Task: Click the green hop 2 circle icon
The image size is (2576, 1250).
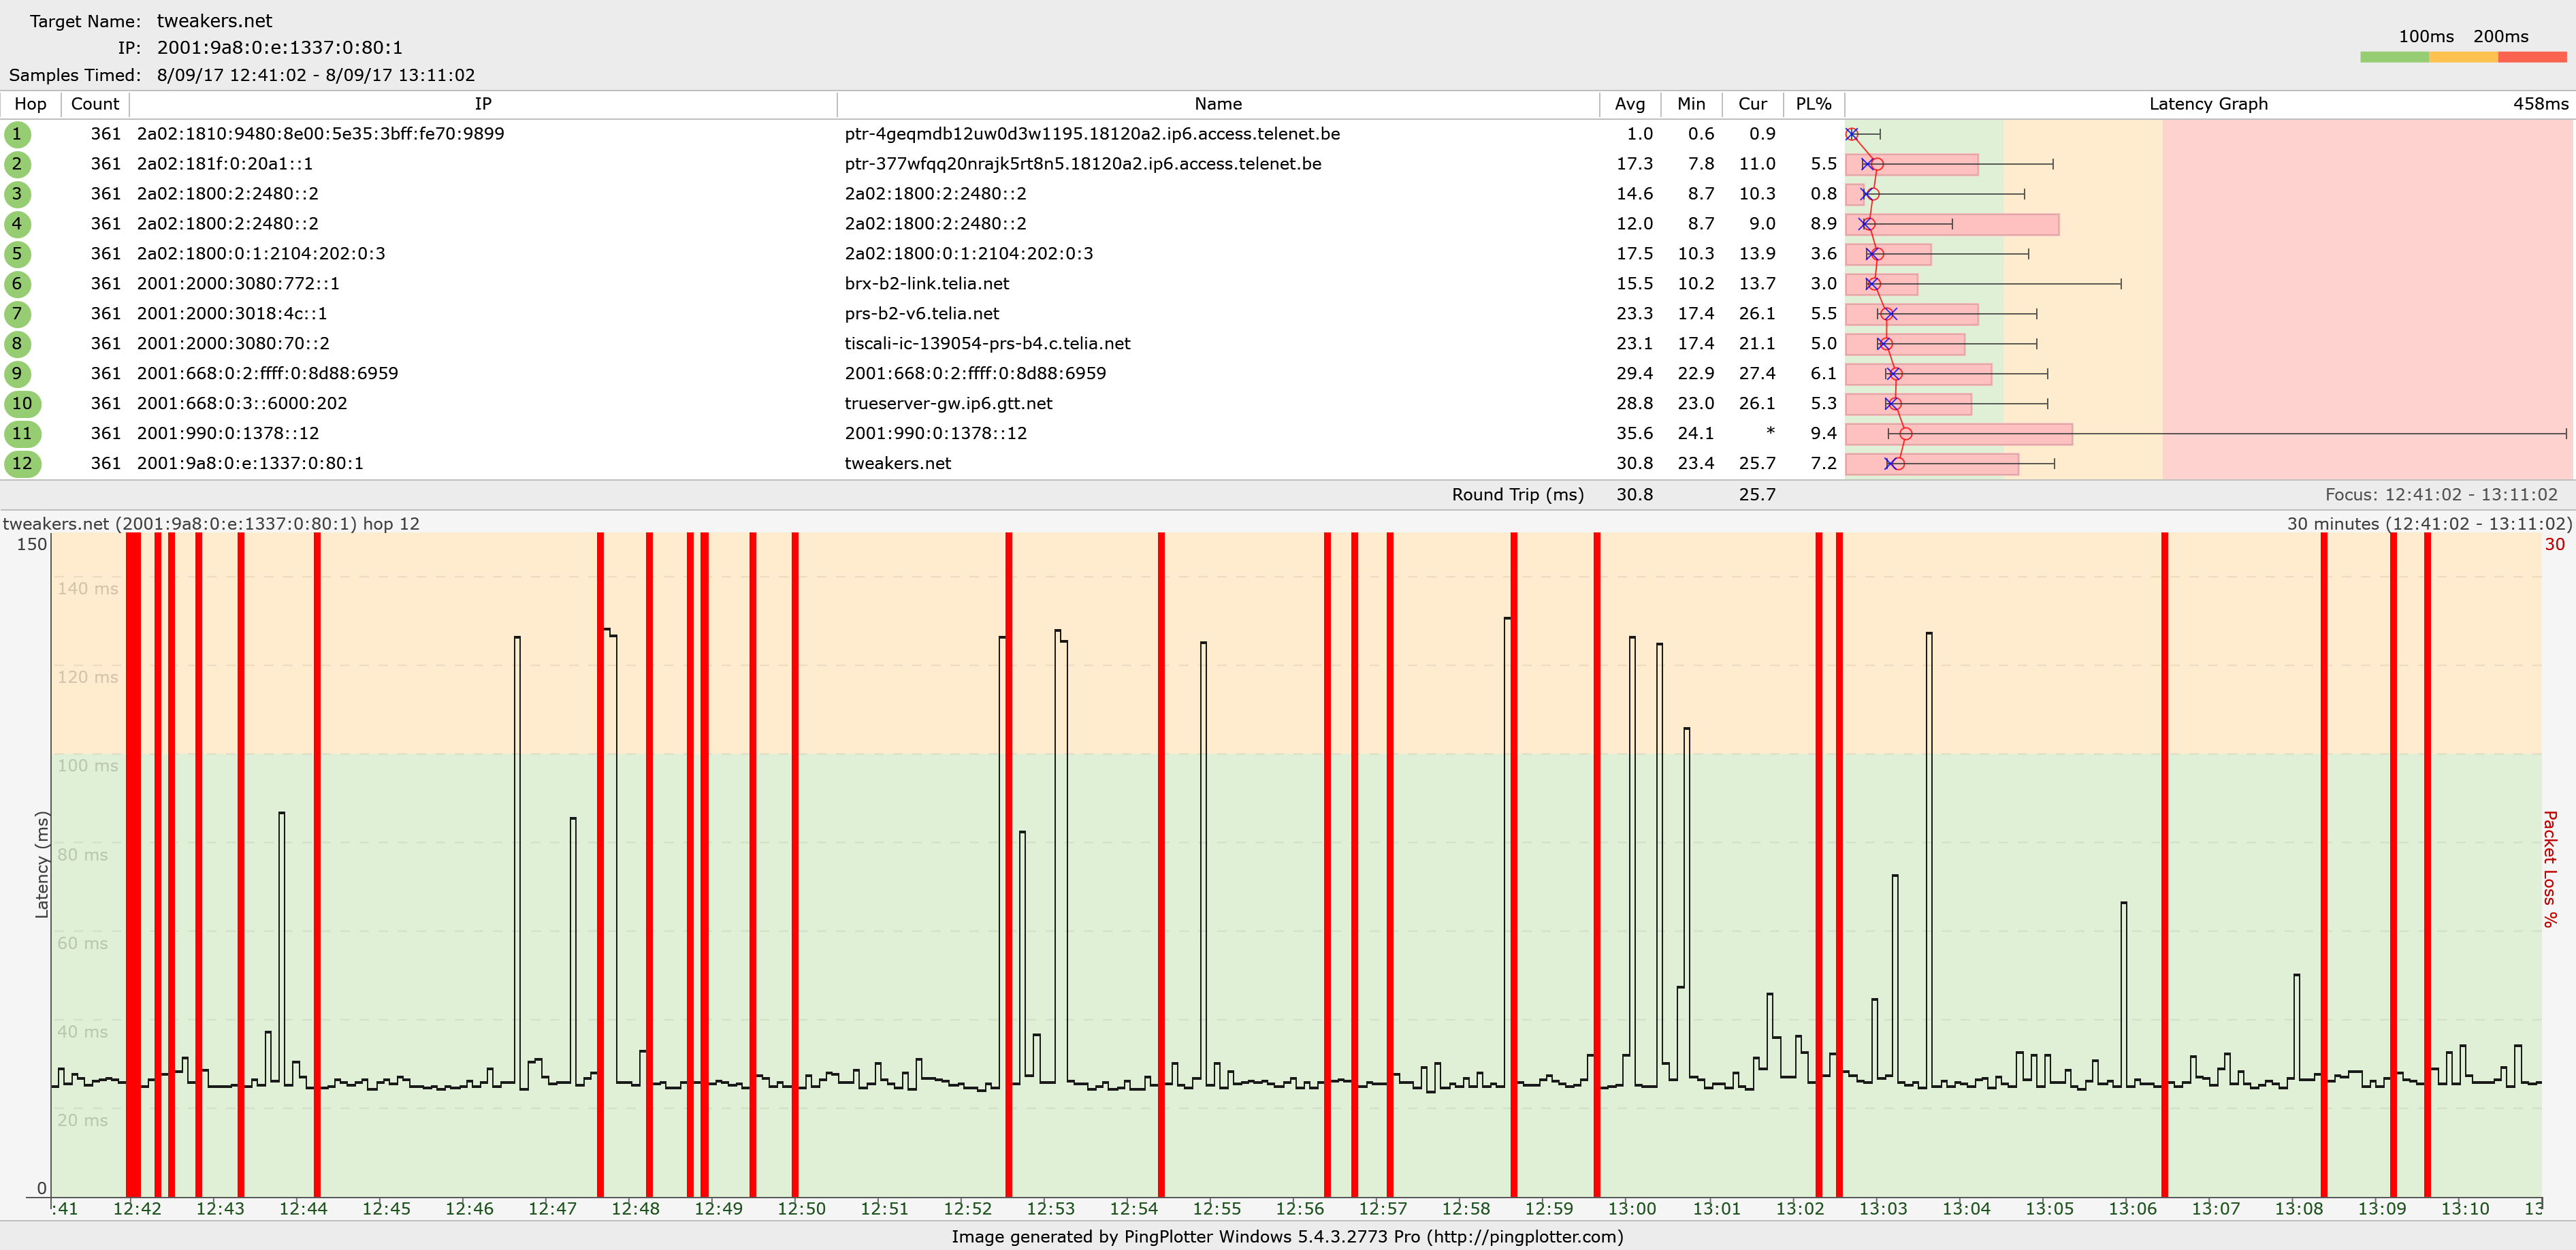Action: click(x=17, y=164)
